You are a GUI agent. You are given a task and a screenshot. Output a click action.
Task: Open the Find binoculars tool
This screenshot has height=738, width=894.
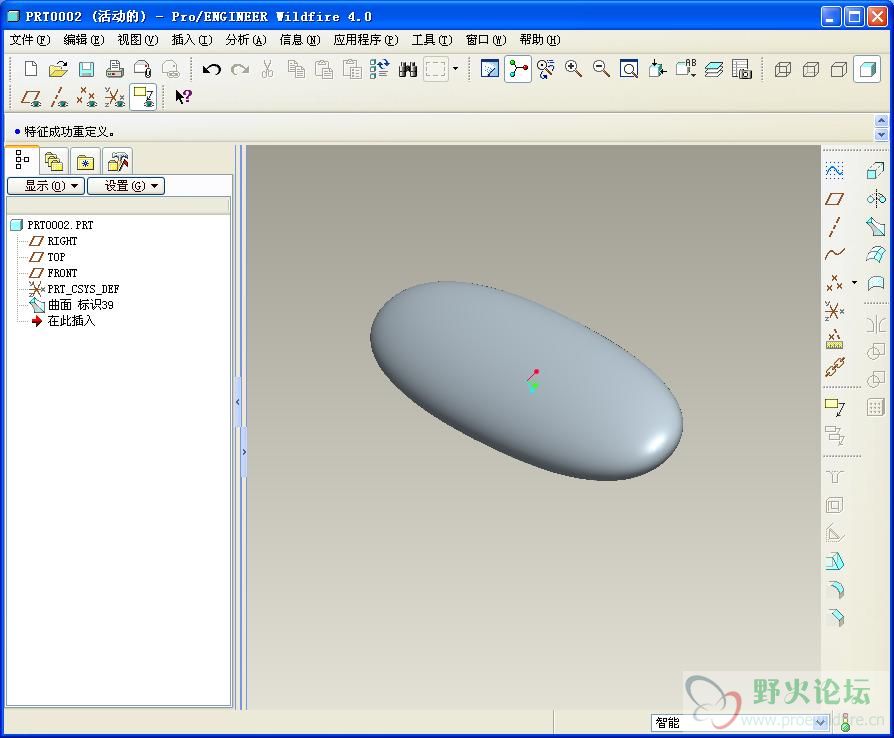coord(407,70)
